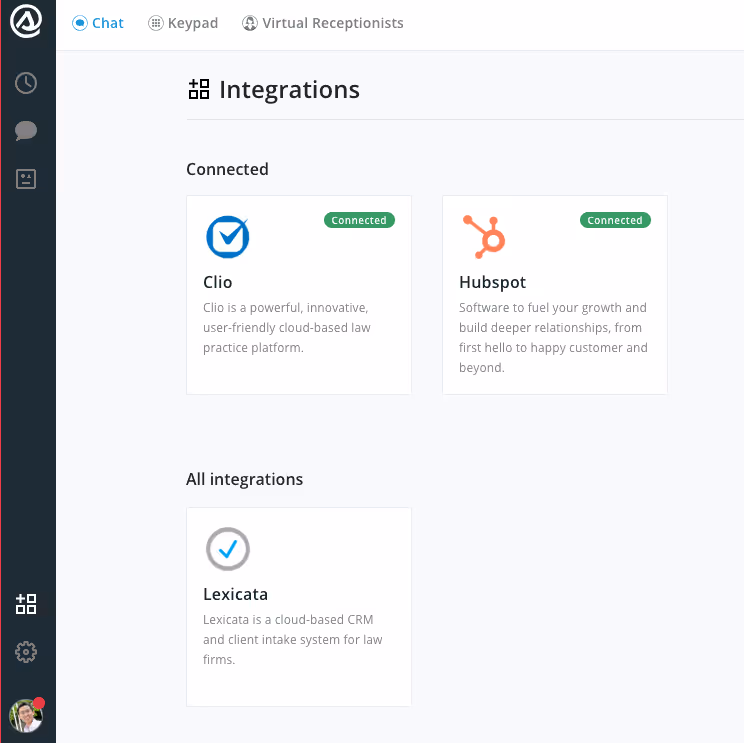This screenshot has width=744, height=743.
Task: Open the settings gear icon
Action: coord(26,652)
